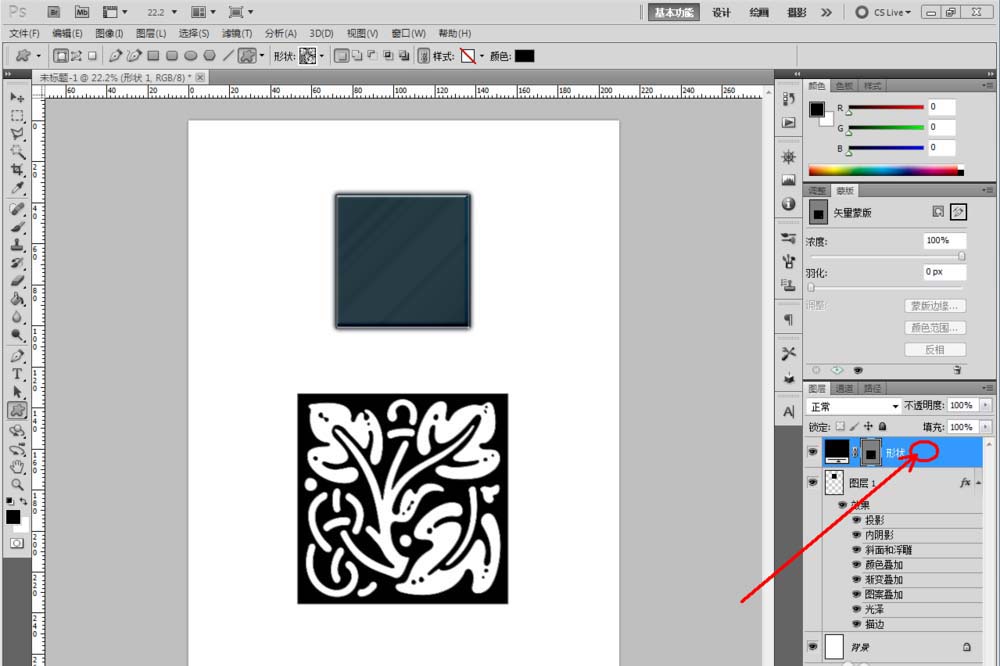Open the 正常 blend mode dropdown
Image resolution: width=1000 pixels, height=666 pixels.
852,406
